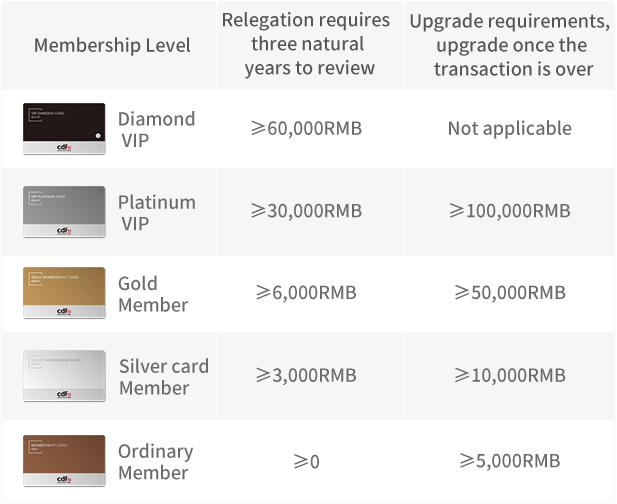The width and height of the screenshot is (617, 504).
Task: Click the ≥6,000RMB Gold relegation value
Action: point(306,293)
